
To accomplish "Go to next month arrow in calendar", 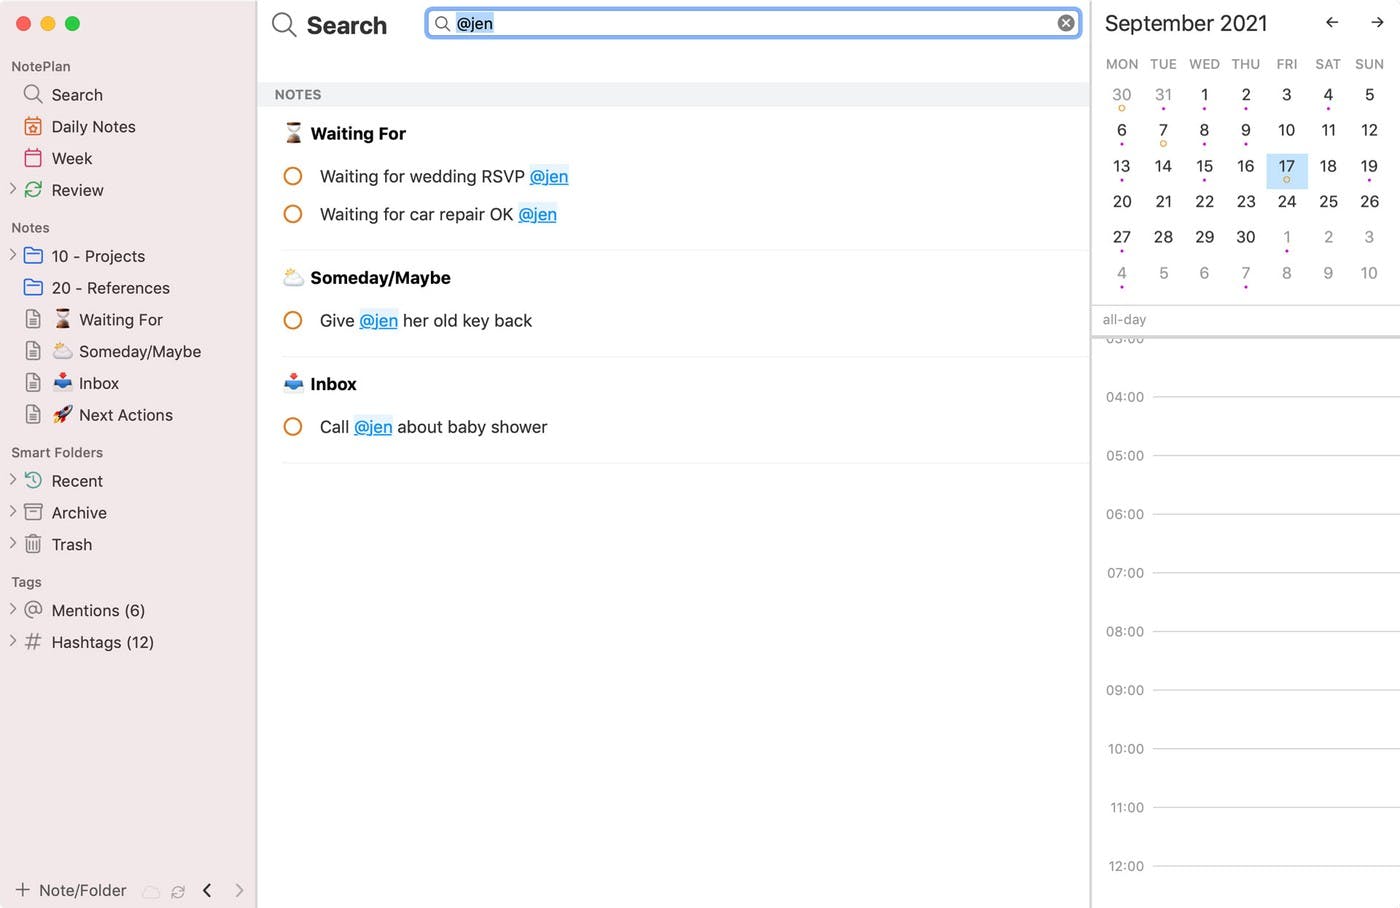I will [x=1377, y=22].
